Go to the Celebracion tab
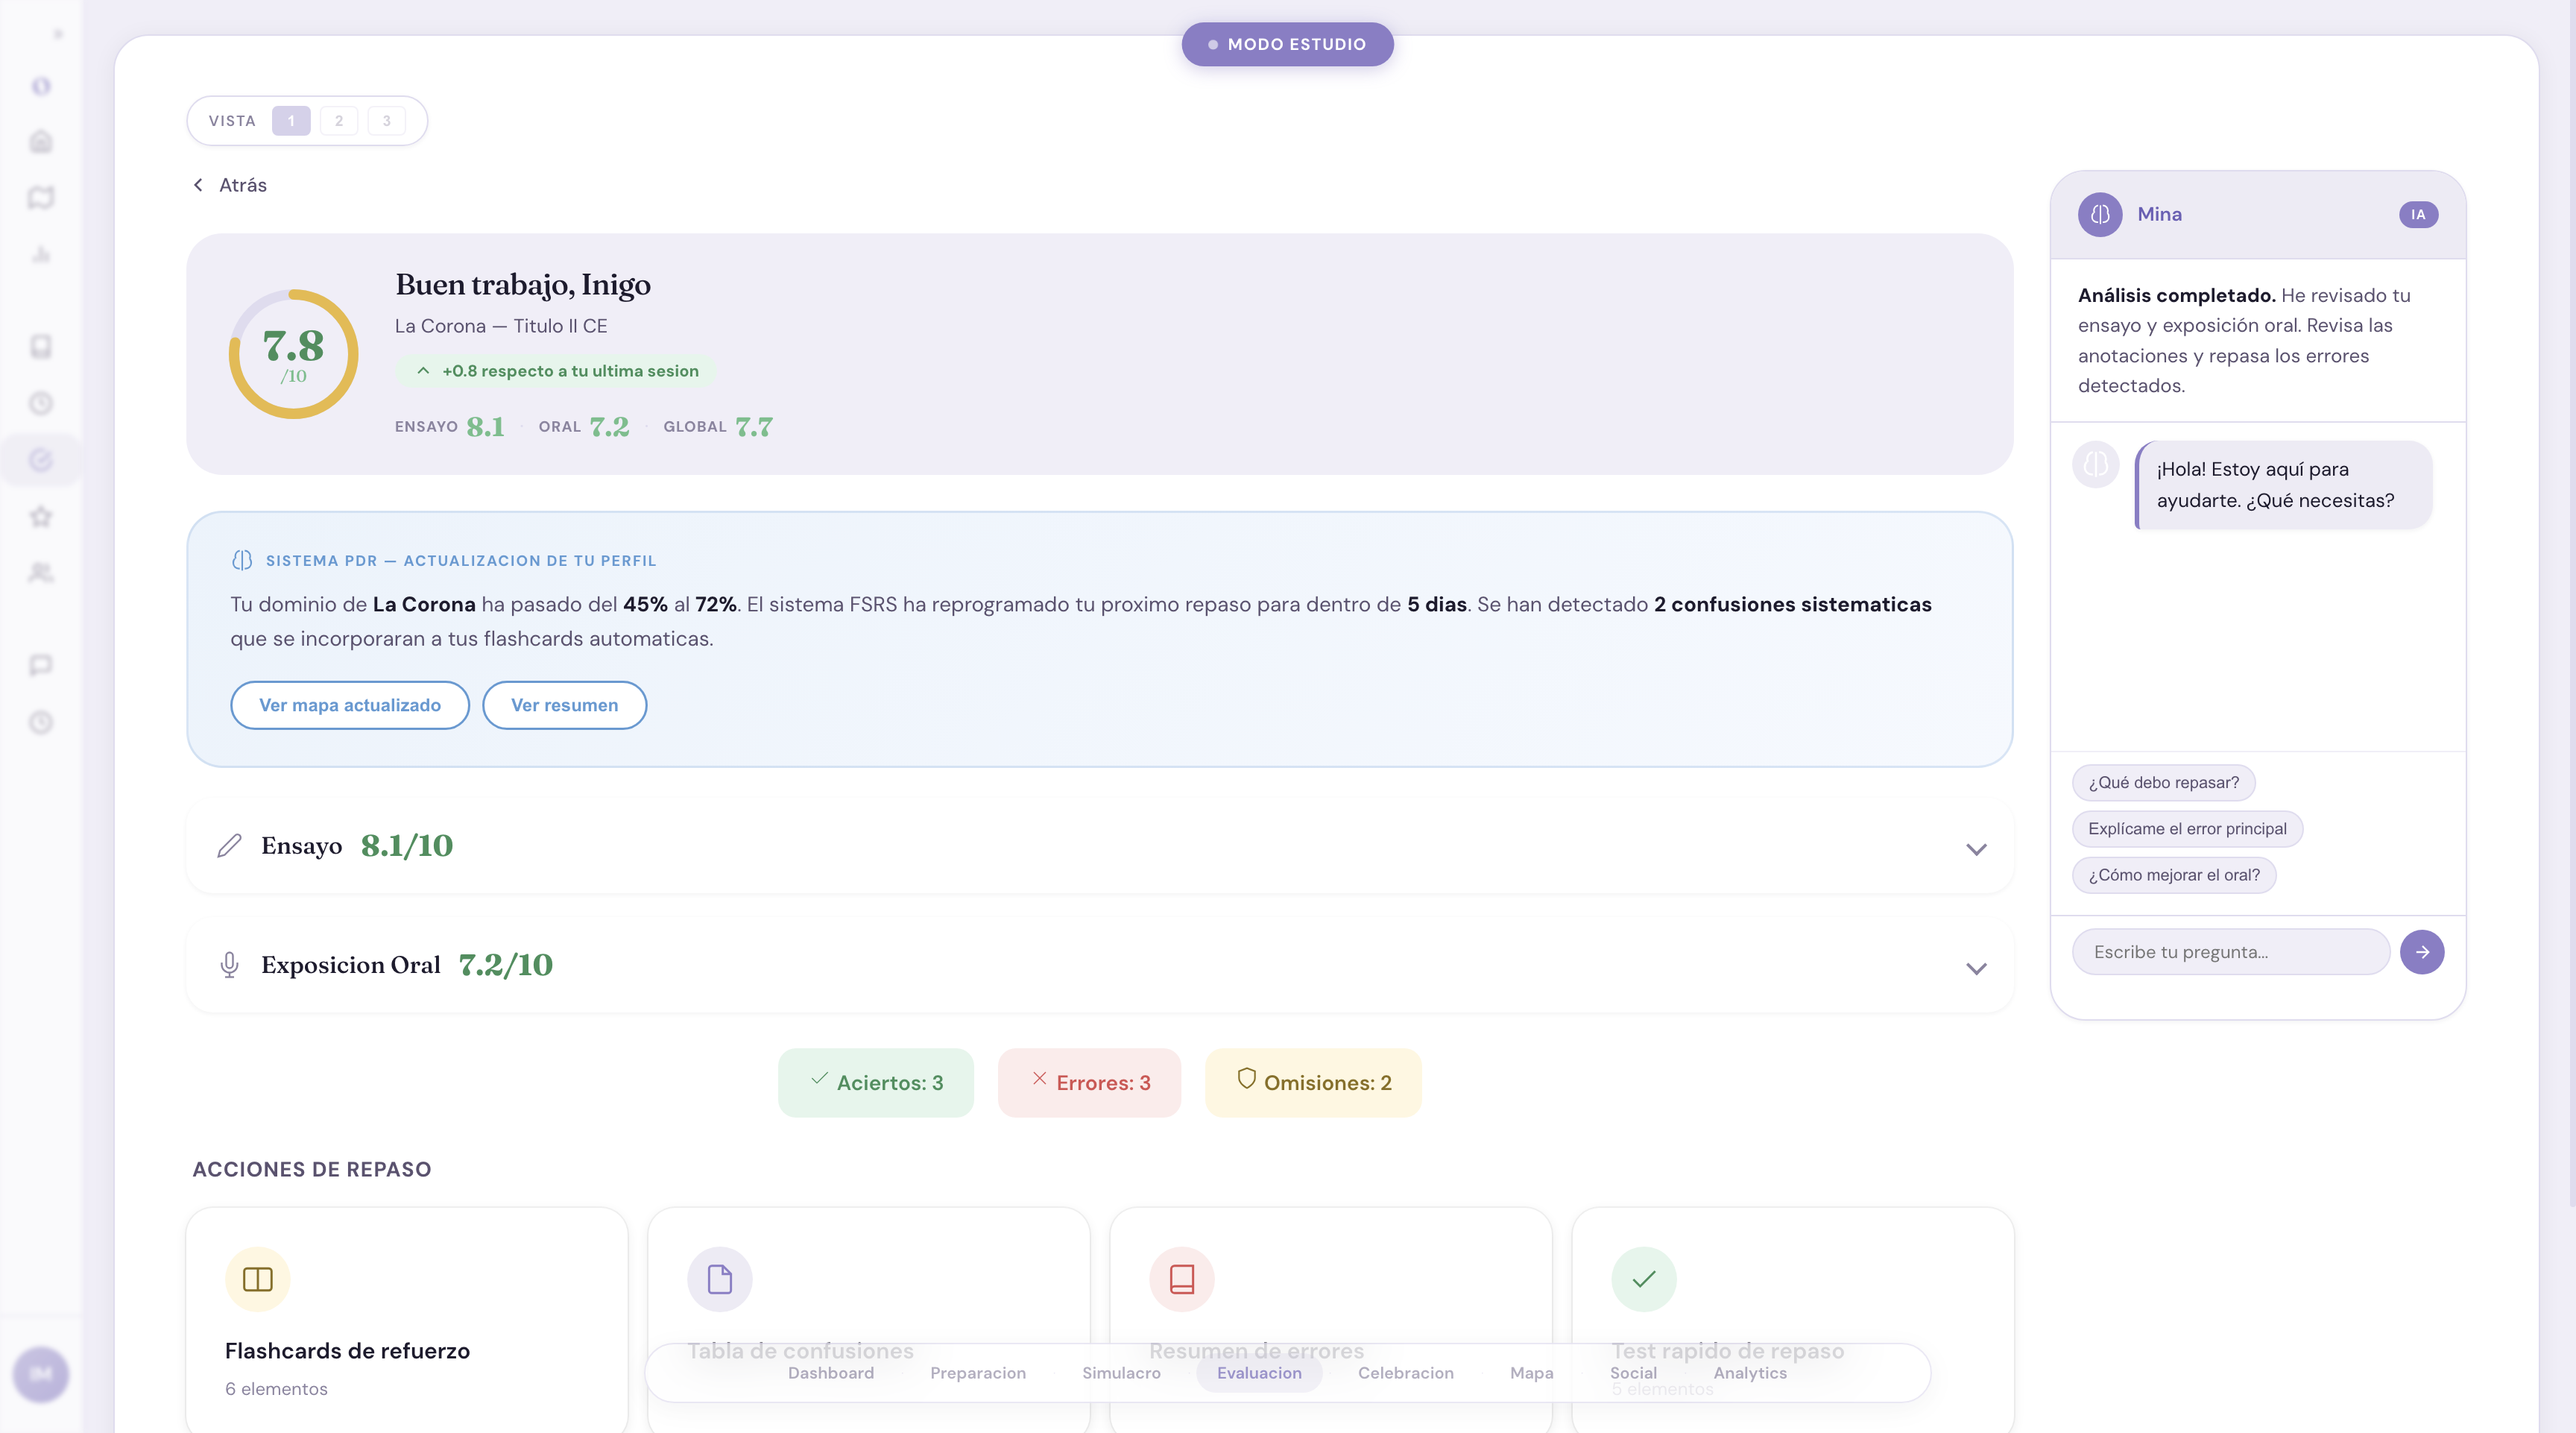 pos(1406,1373)
